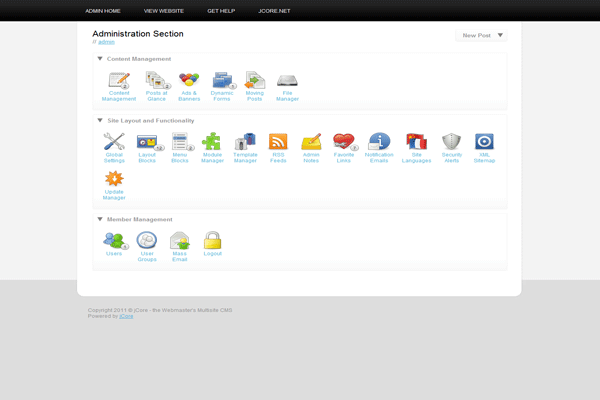Click GET HELP in top menu

221,10
